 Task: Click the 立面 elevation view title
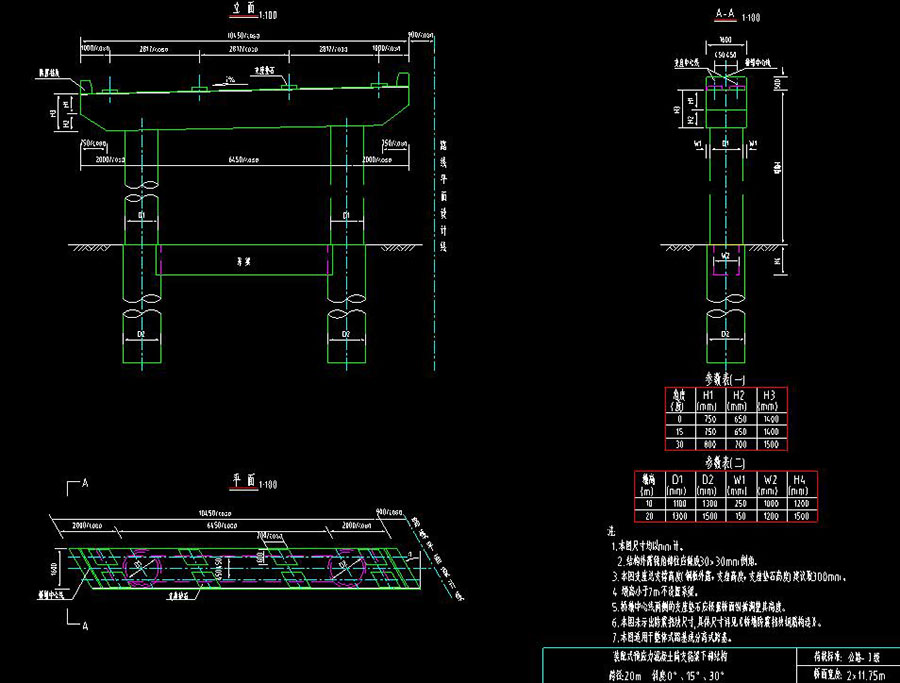[x=244, y=9]
